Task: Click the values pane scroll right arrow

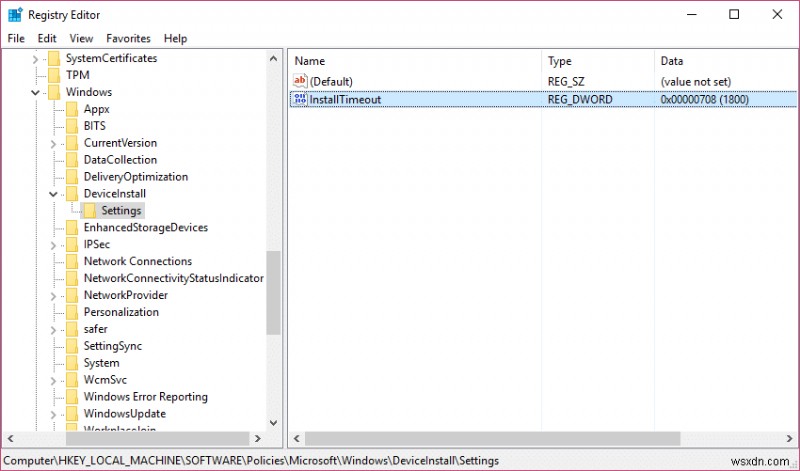Action: click(789, 438)
